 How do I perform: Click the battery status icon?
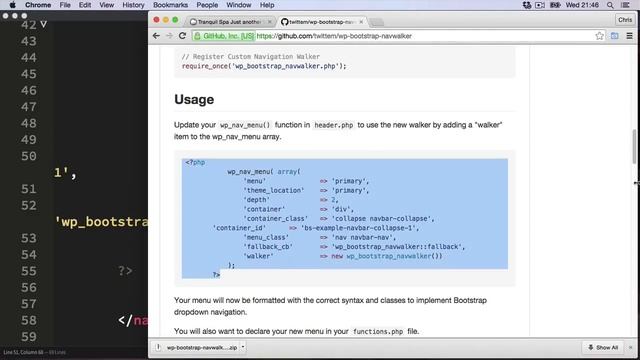(555, 5)
